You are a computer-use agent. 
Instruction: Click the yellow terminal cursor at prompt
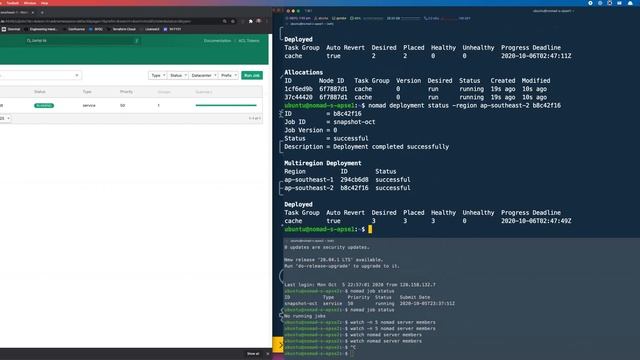(370, 229)
